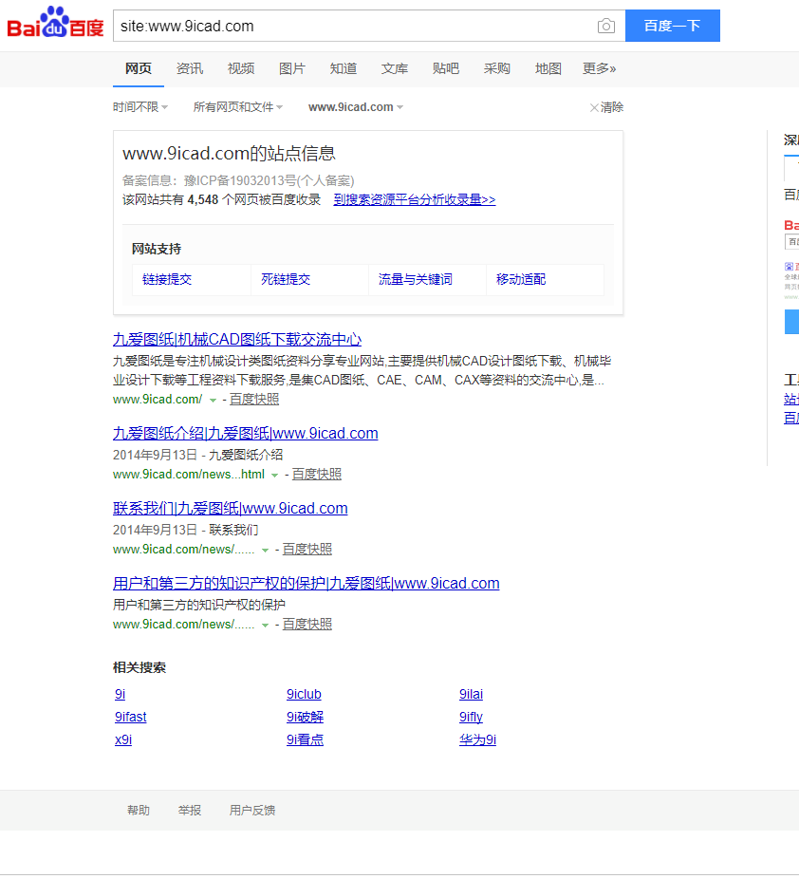Open result 用户和第三方的知识产权的保护

pos(306,584)
